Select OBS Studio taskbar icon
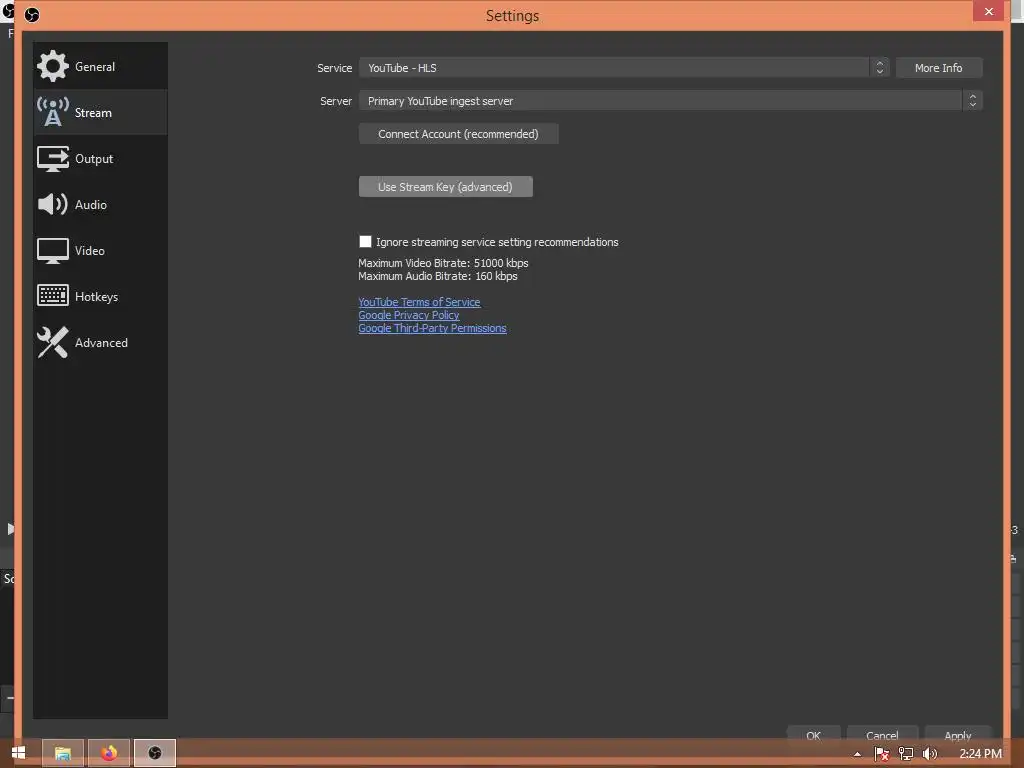 [x=155, y=753]
